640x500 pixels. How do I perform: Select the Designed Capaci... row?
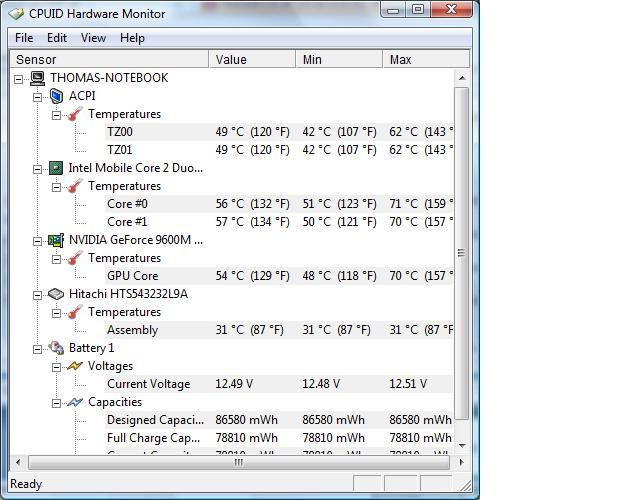[278, 420]
